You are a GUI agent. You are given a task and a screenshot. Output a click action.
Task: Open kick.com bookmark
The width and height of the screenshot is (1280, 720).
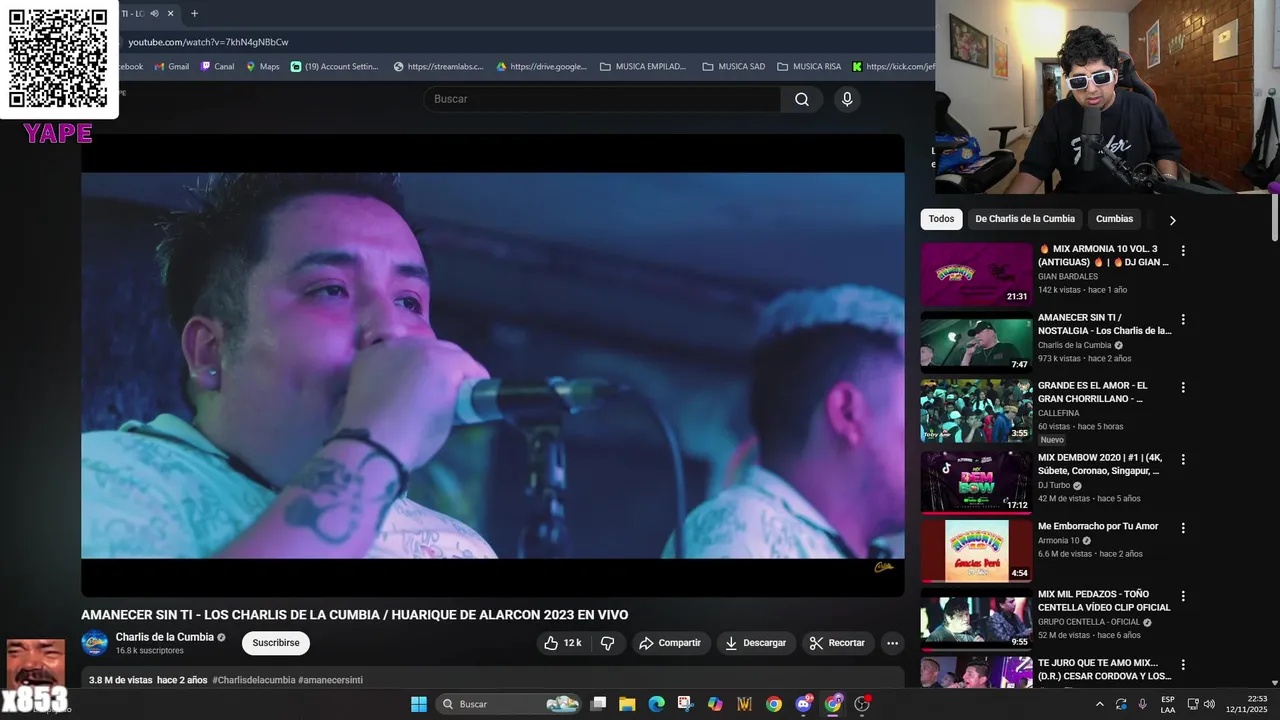pyautogui.click(x=894, y=67)
